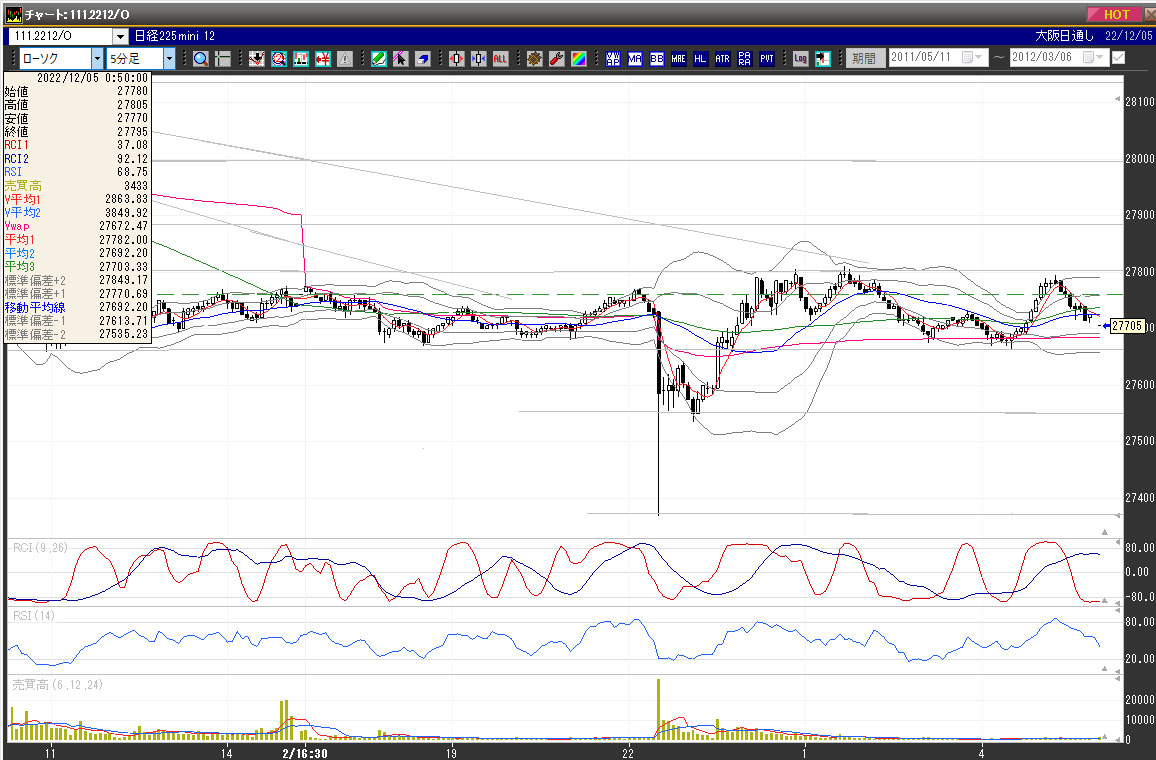Click the magnifier number-2 toolbar icon
Image resolution: width=1156 pixels, height=760 pixels.
(x=279, y=59)
